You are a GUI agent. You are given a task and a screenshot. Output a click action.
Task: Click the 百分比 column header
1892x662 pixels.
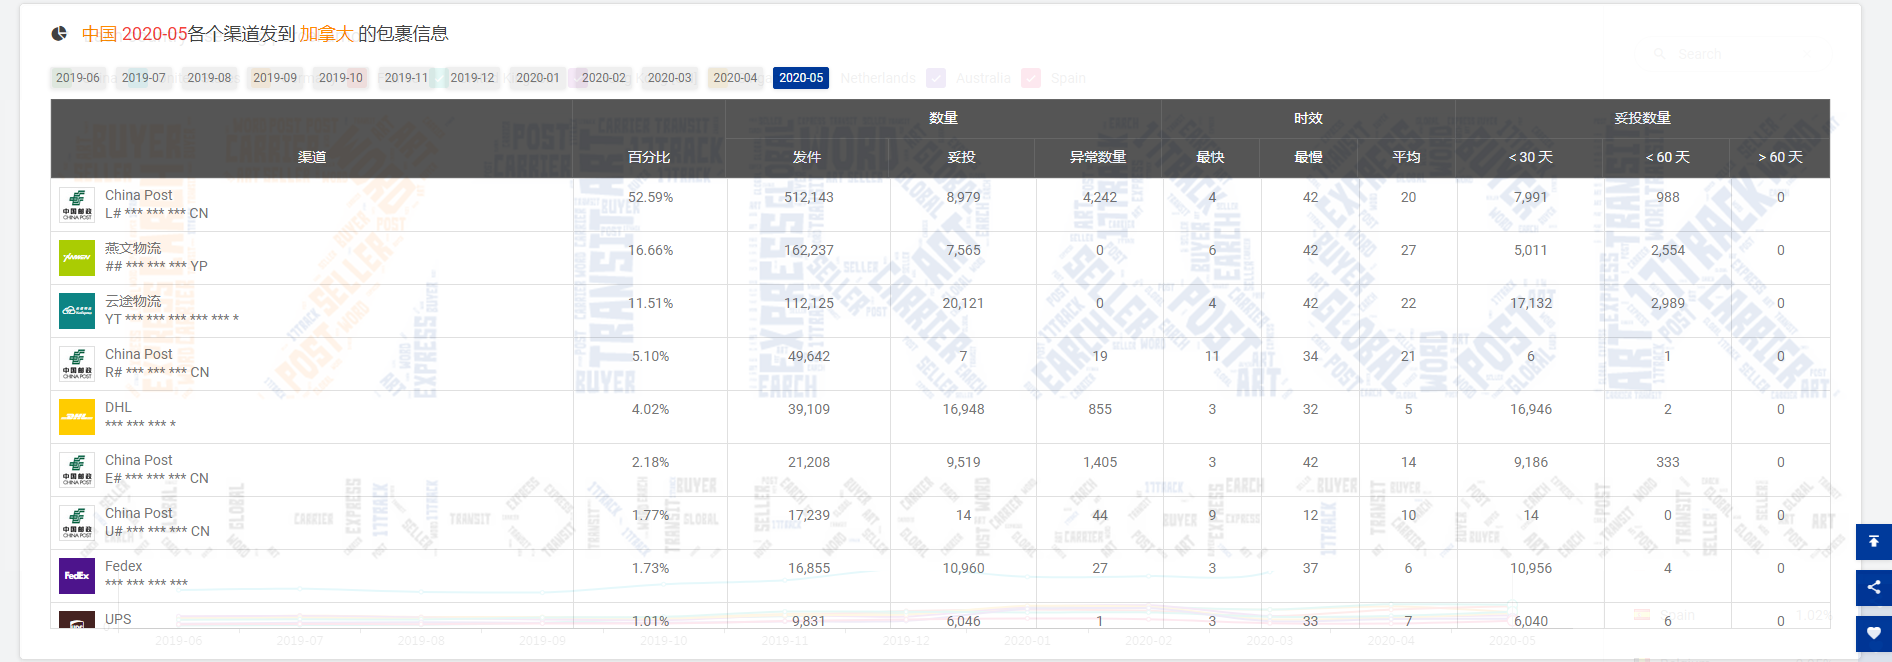(649, 157)
